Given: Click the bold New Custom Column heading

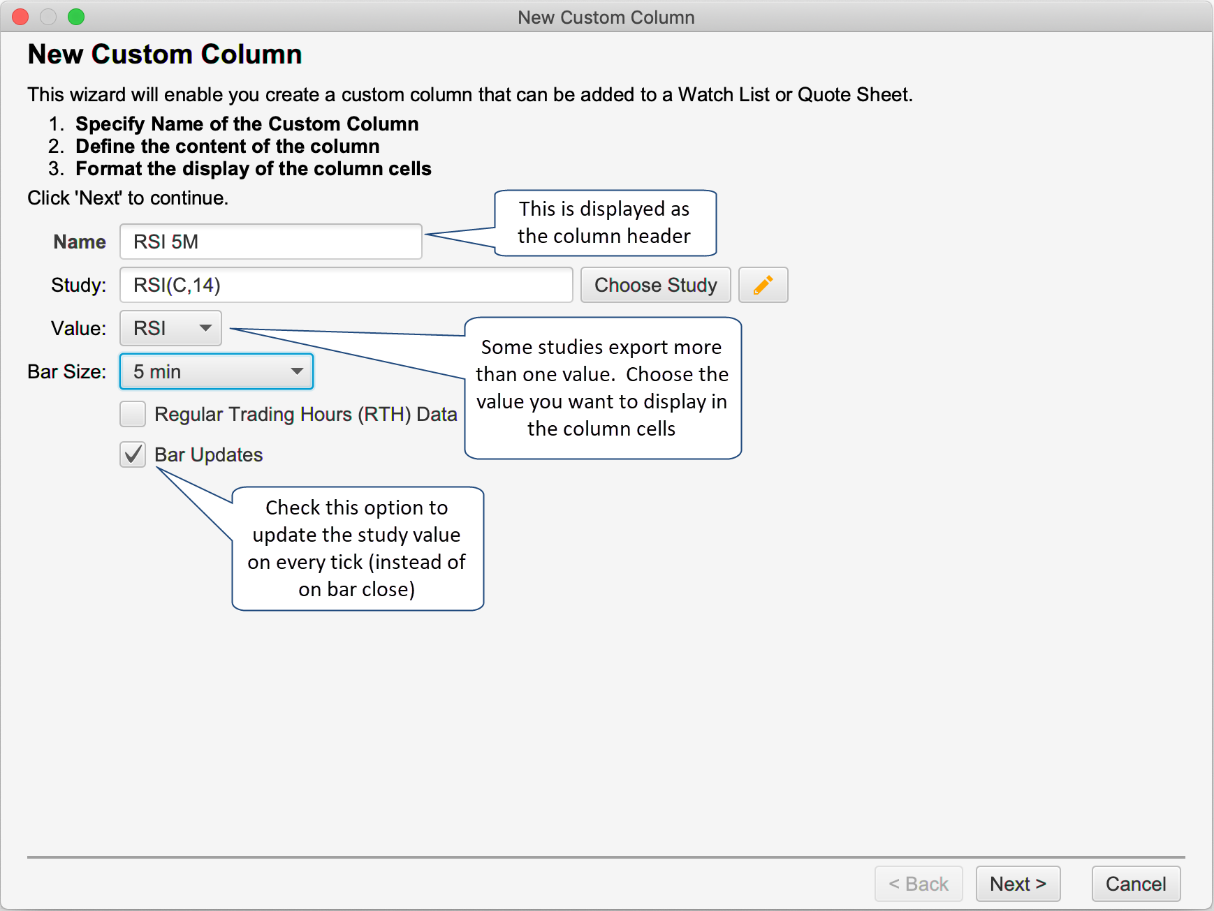Looking at the screenshot, I should [164, 54].
